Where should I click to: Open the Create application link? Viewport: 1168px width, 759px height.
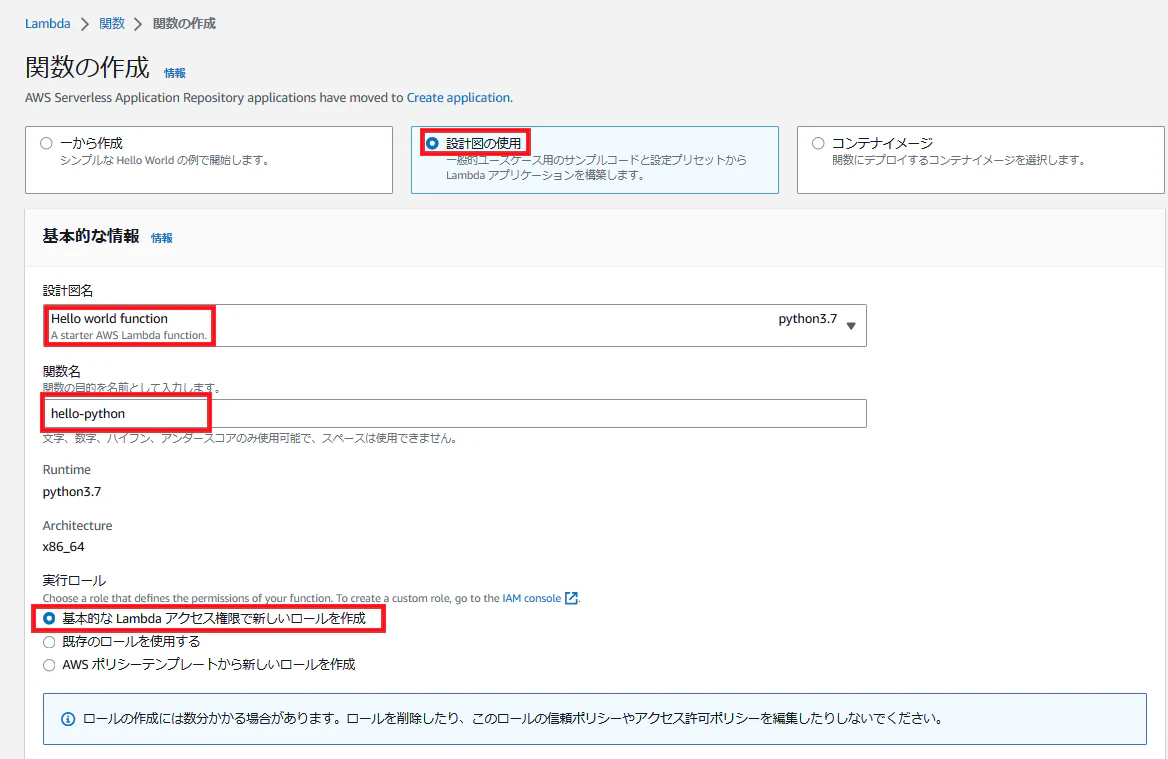pyautogui.click(x=458, y=98)
